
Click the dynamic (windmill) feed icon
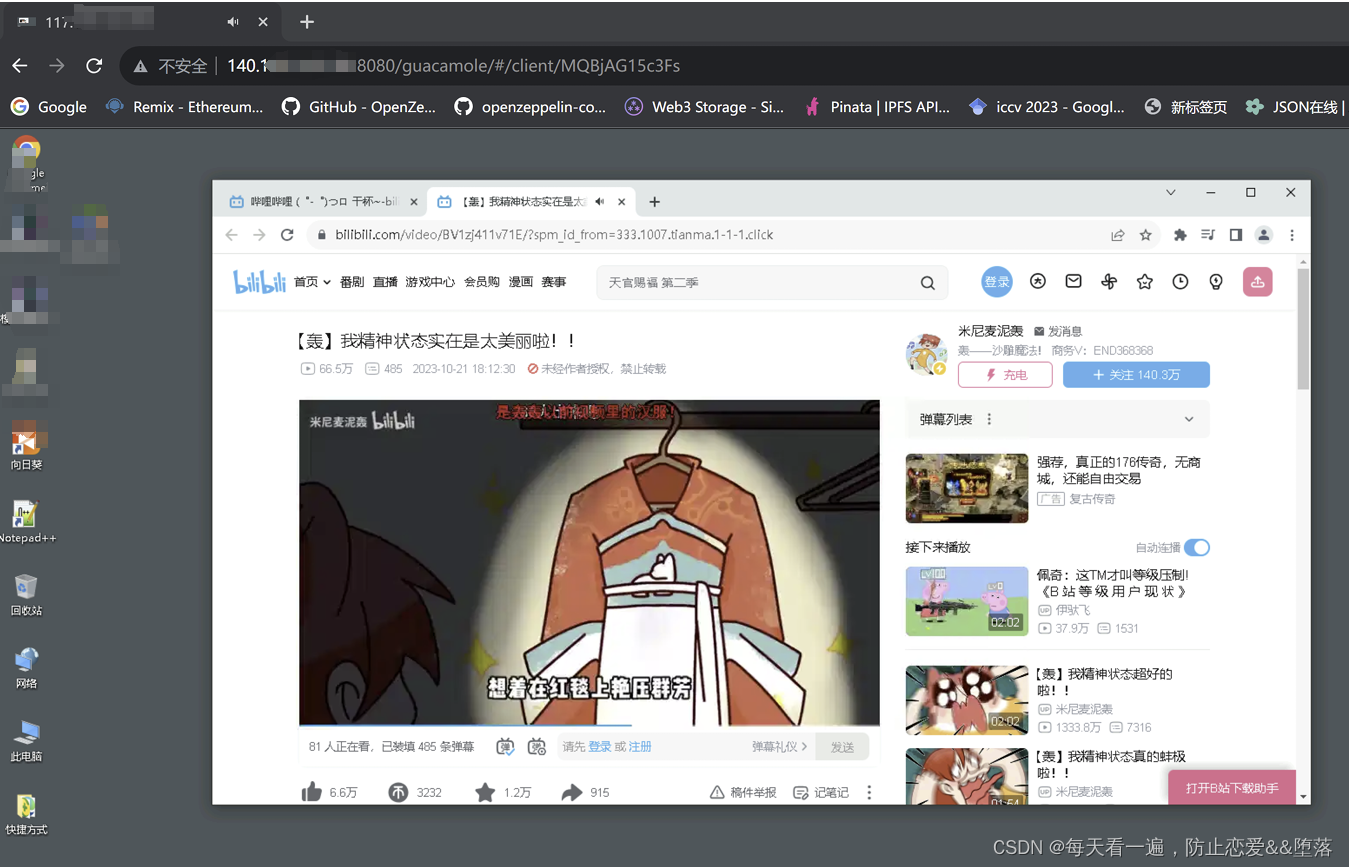tap(1109, 281)
